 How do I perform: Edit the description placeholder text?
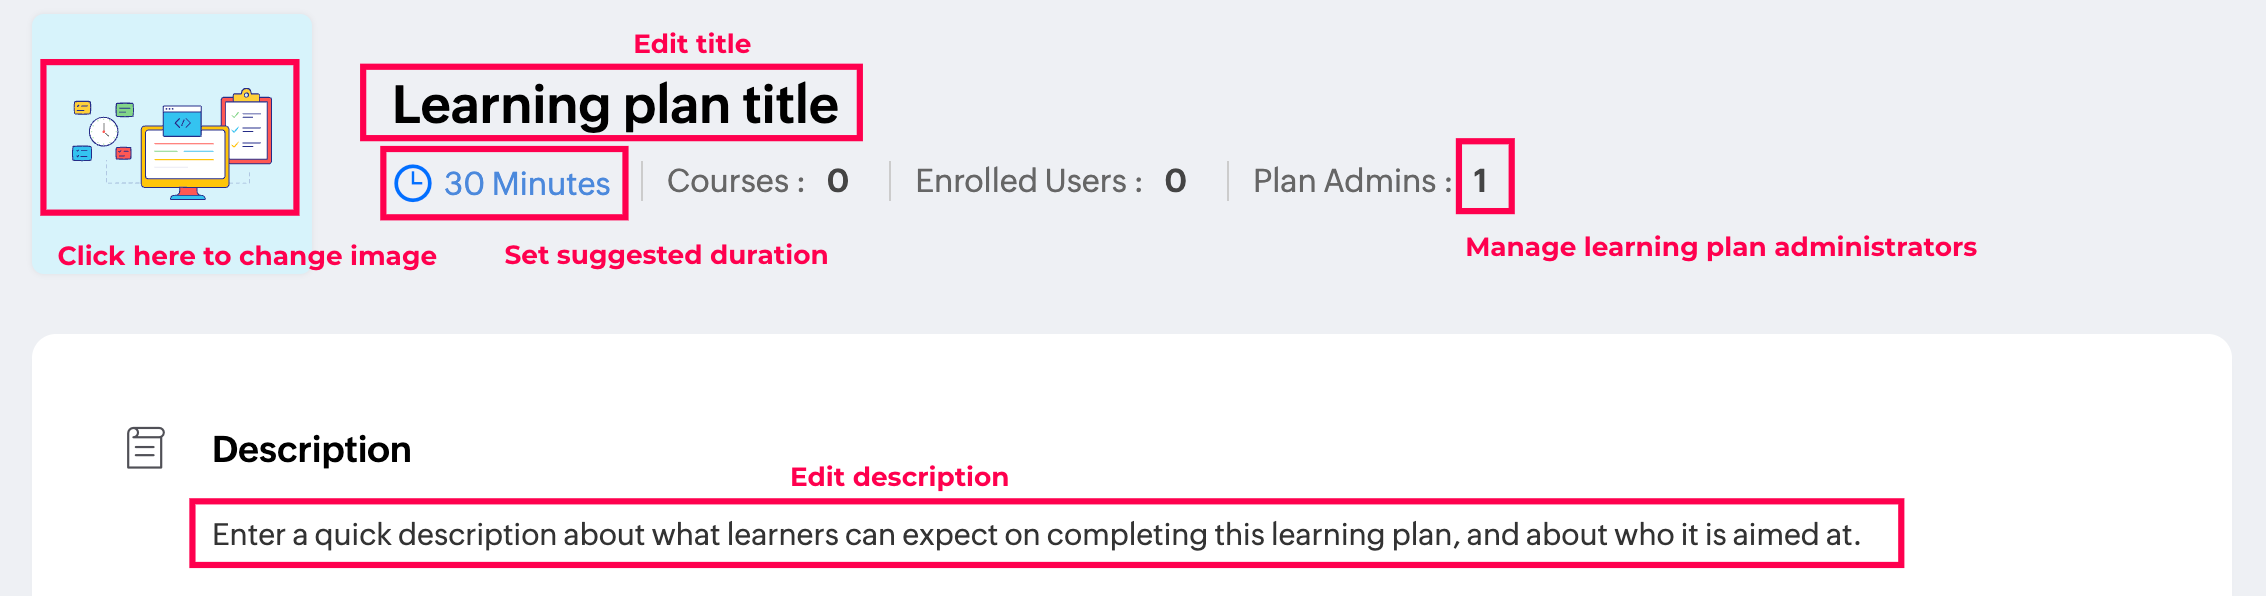tap(1036, 535)
